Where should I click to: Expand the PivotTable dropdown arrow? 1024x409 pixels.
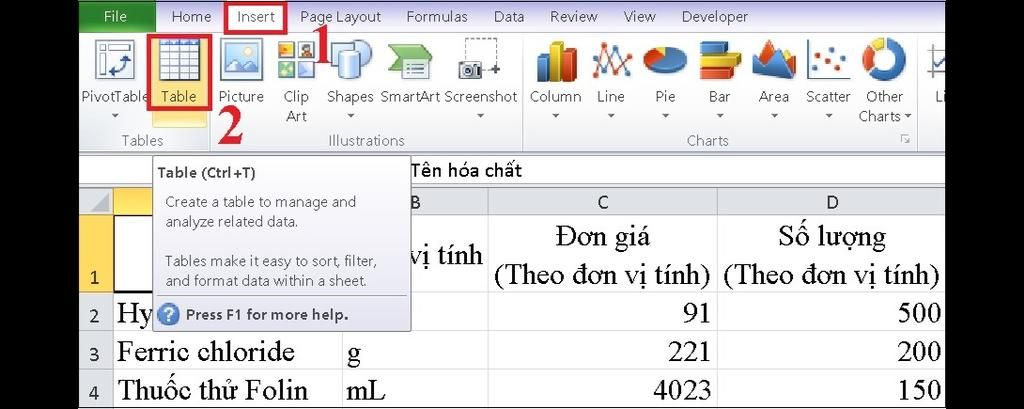pos(115,116)
